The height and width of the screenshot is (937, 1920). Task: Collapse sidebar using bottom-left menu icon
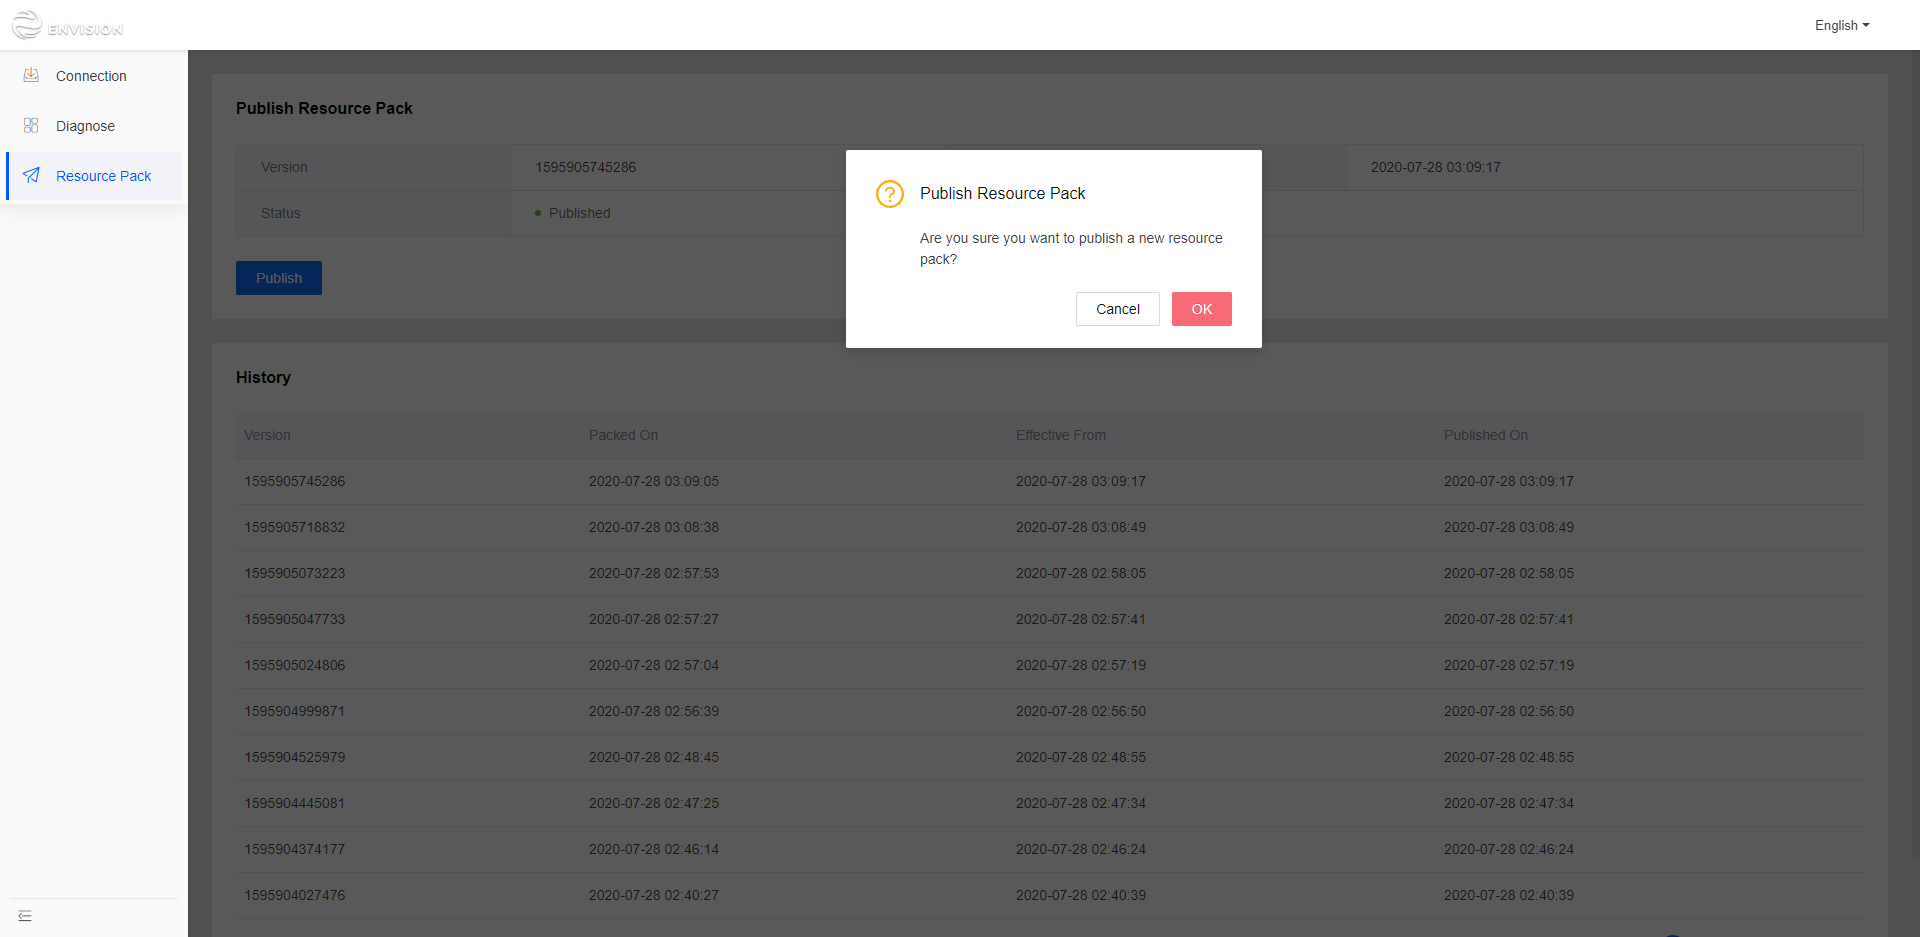pos(25,916)
